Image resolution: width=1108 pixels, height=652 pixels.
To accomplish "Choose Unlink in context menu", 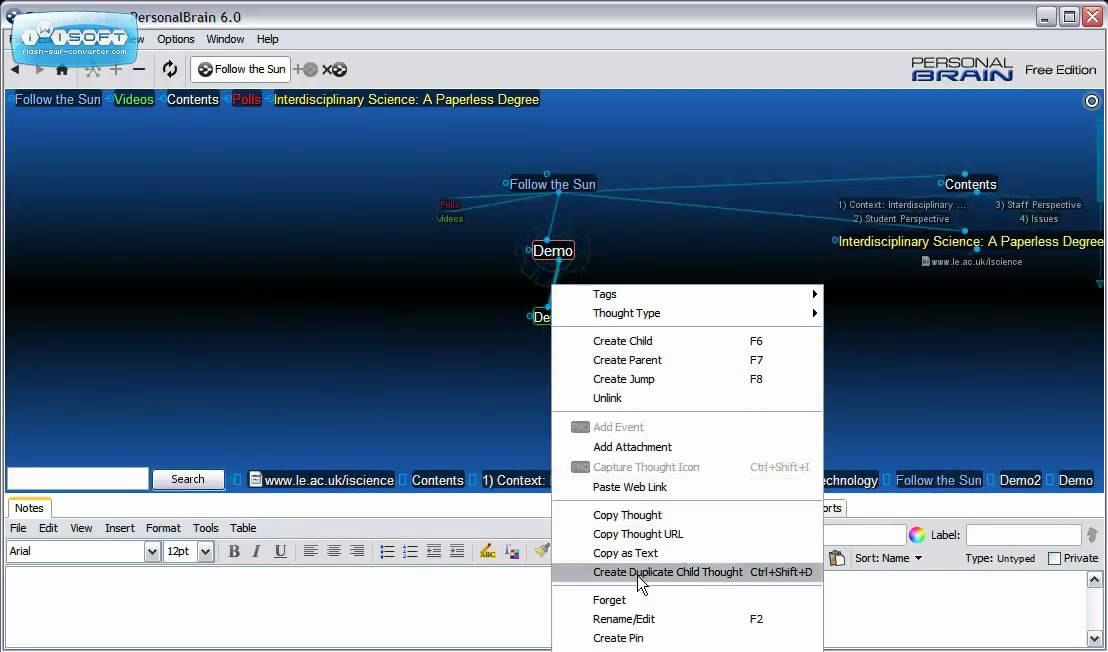I will pyautogui.click(x=687, y=398).
